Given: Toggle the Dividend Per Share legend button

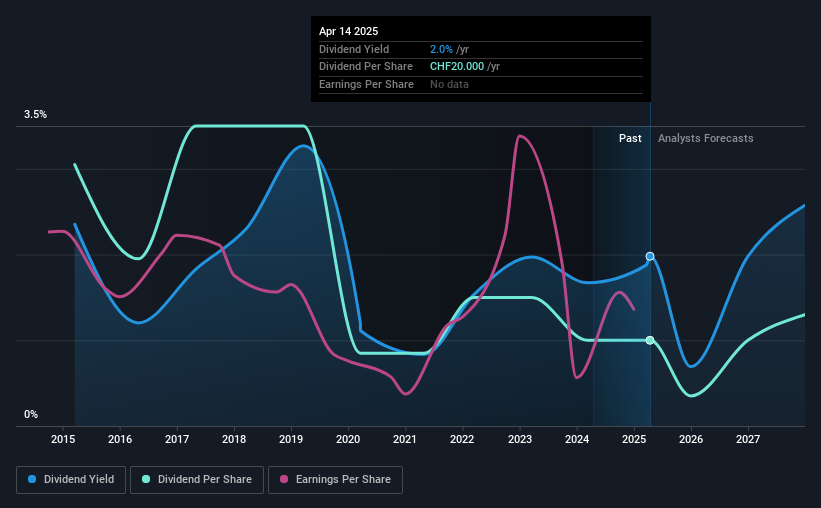Looking at the screenshot, I should click(197, 480).
